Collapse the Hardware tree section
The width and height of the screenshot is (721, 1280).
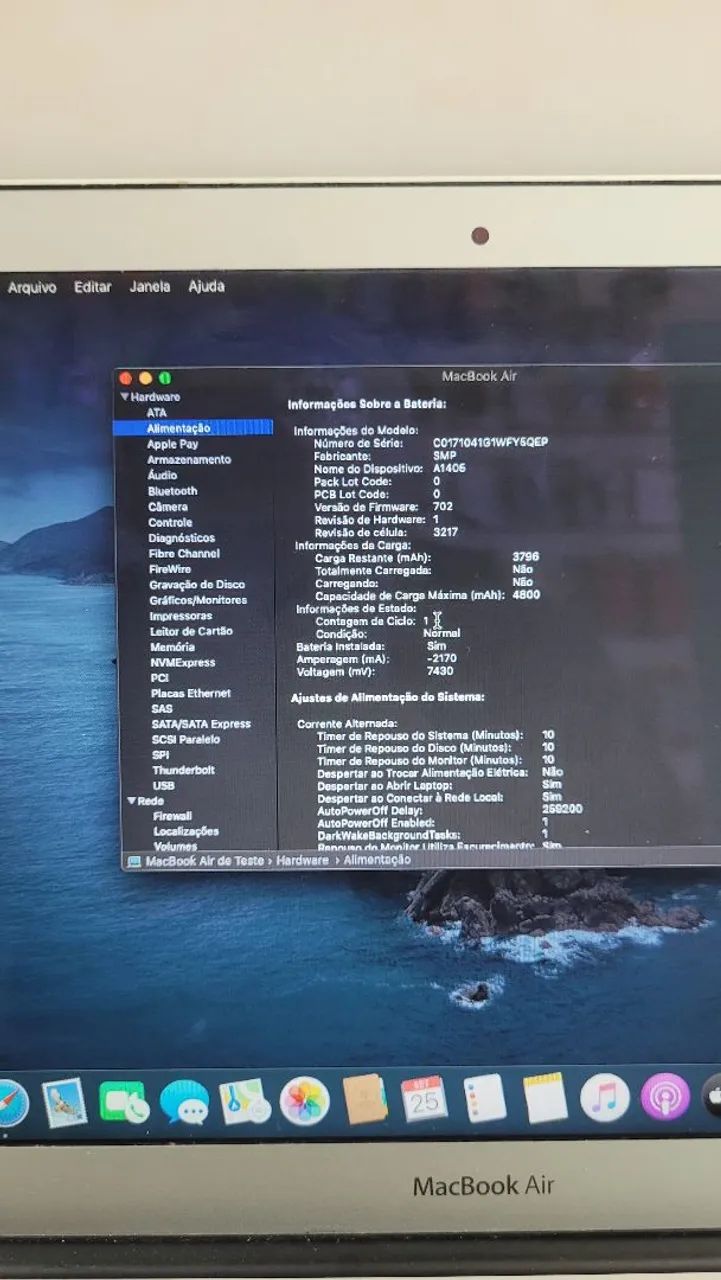pyautogui.click(x=125, y=397)
